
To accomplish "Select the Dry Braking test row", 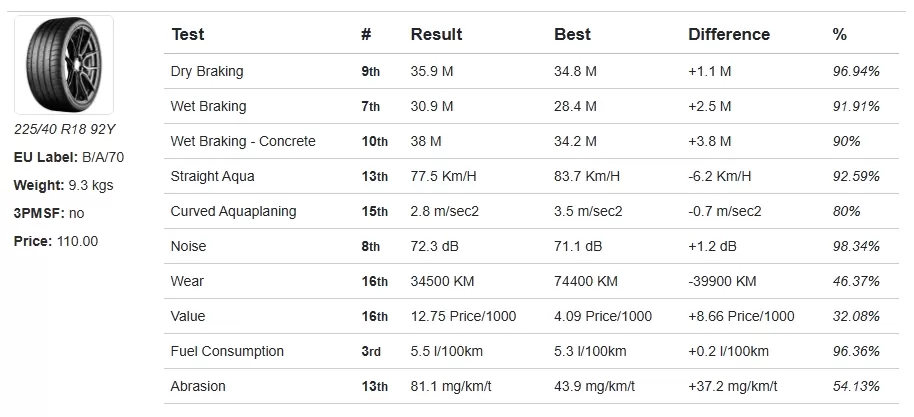I will (531, 72).
